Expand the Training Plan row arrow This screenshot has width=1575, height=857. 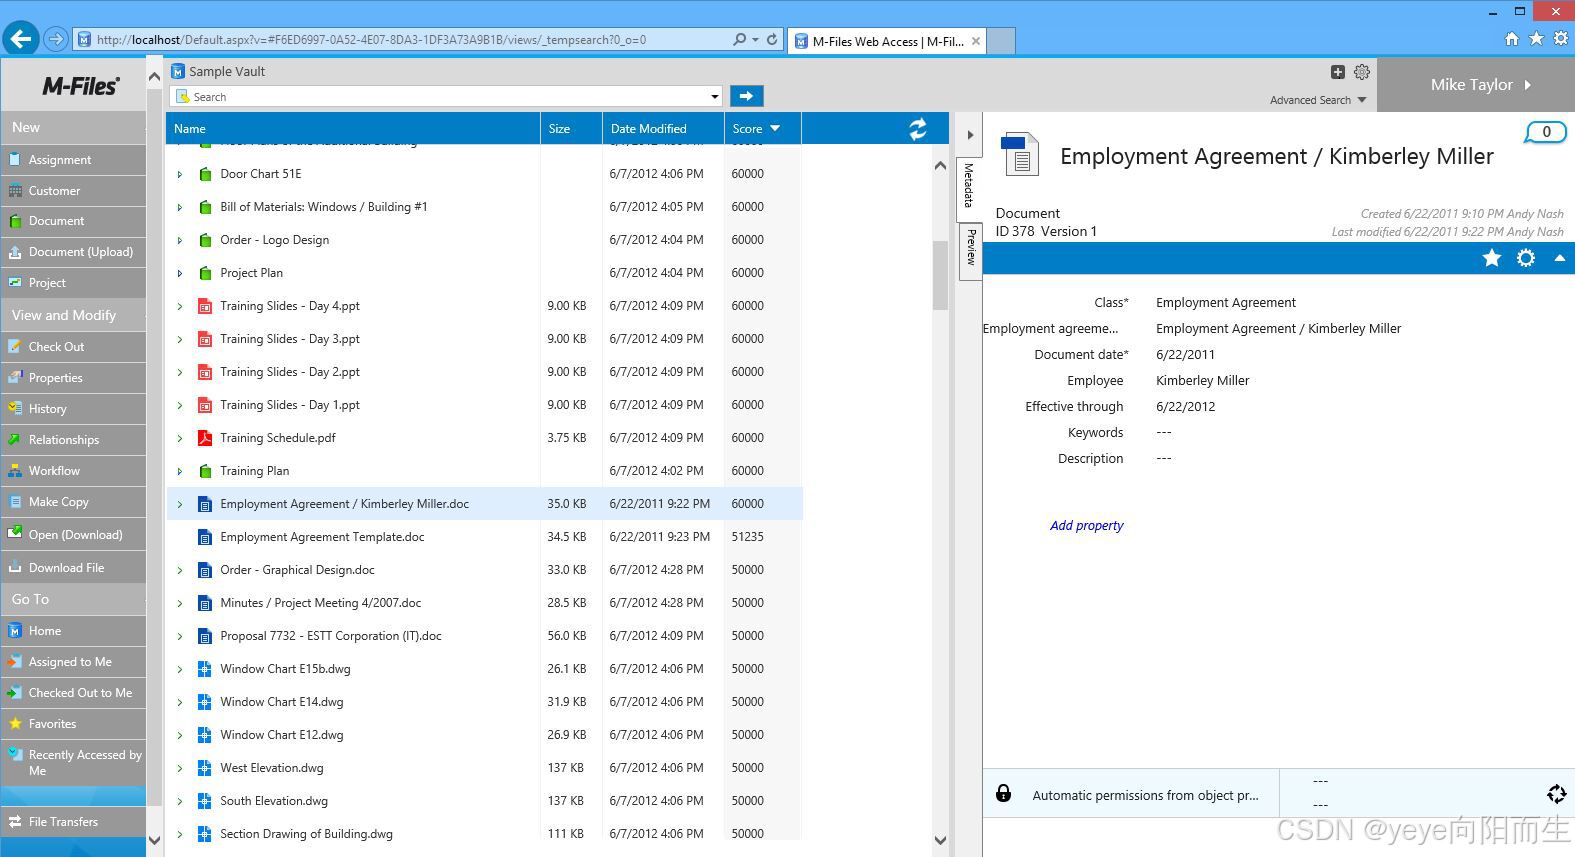point(180,471)
